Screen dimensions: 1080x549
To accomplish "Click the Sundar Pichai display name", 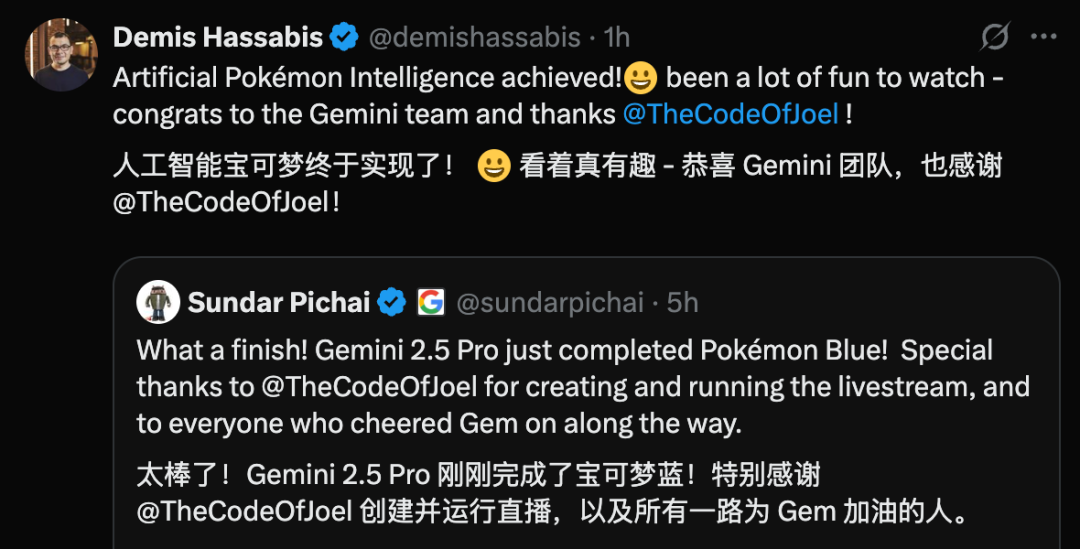I will 279,302.
